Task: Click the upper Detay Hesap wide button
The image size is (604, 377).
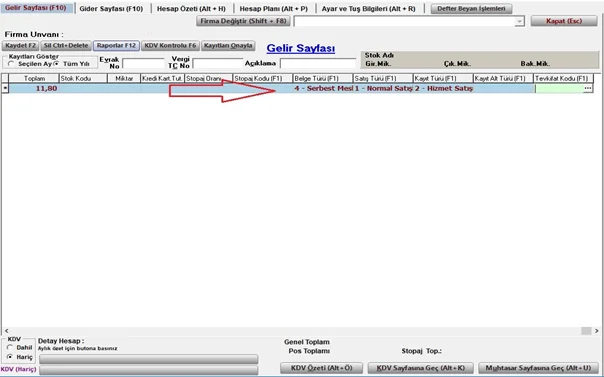Action: click(x=148, y=359)
